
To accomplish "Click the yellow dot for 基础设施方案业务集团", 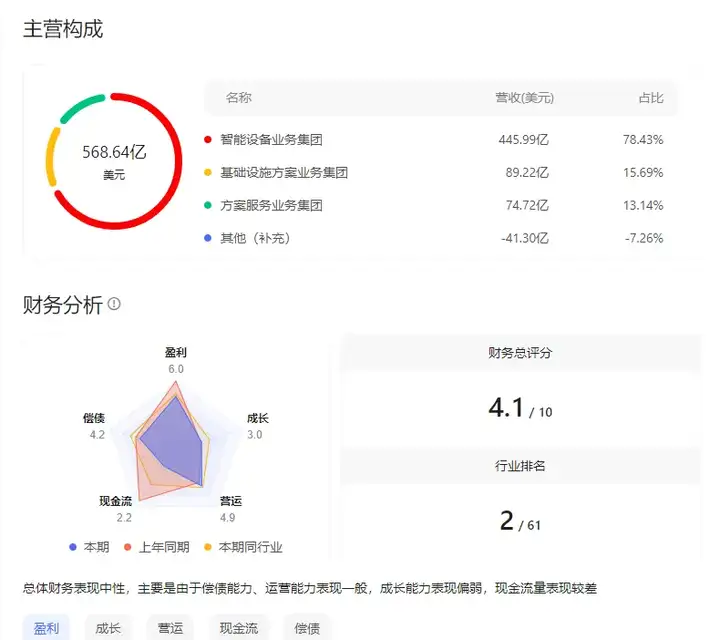I will (x=208, y=173).
